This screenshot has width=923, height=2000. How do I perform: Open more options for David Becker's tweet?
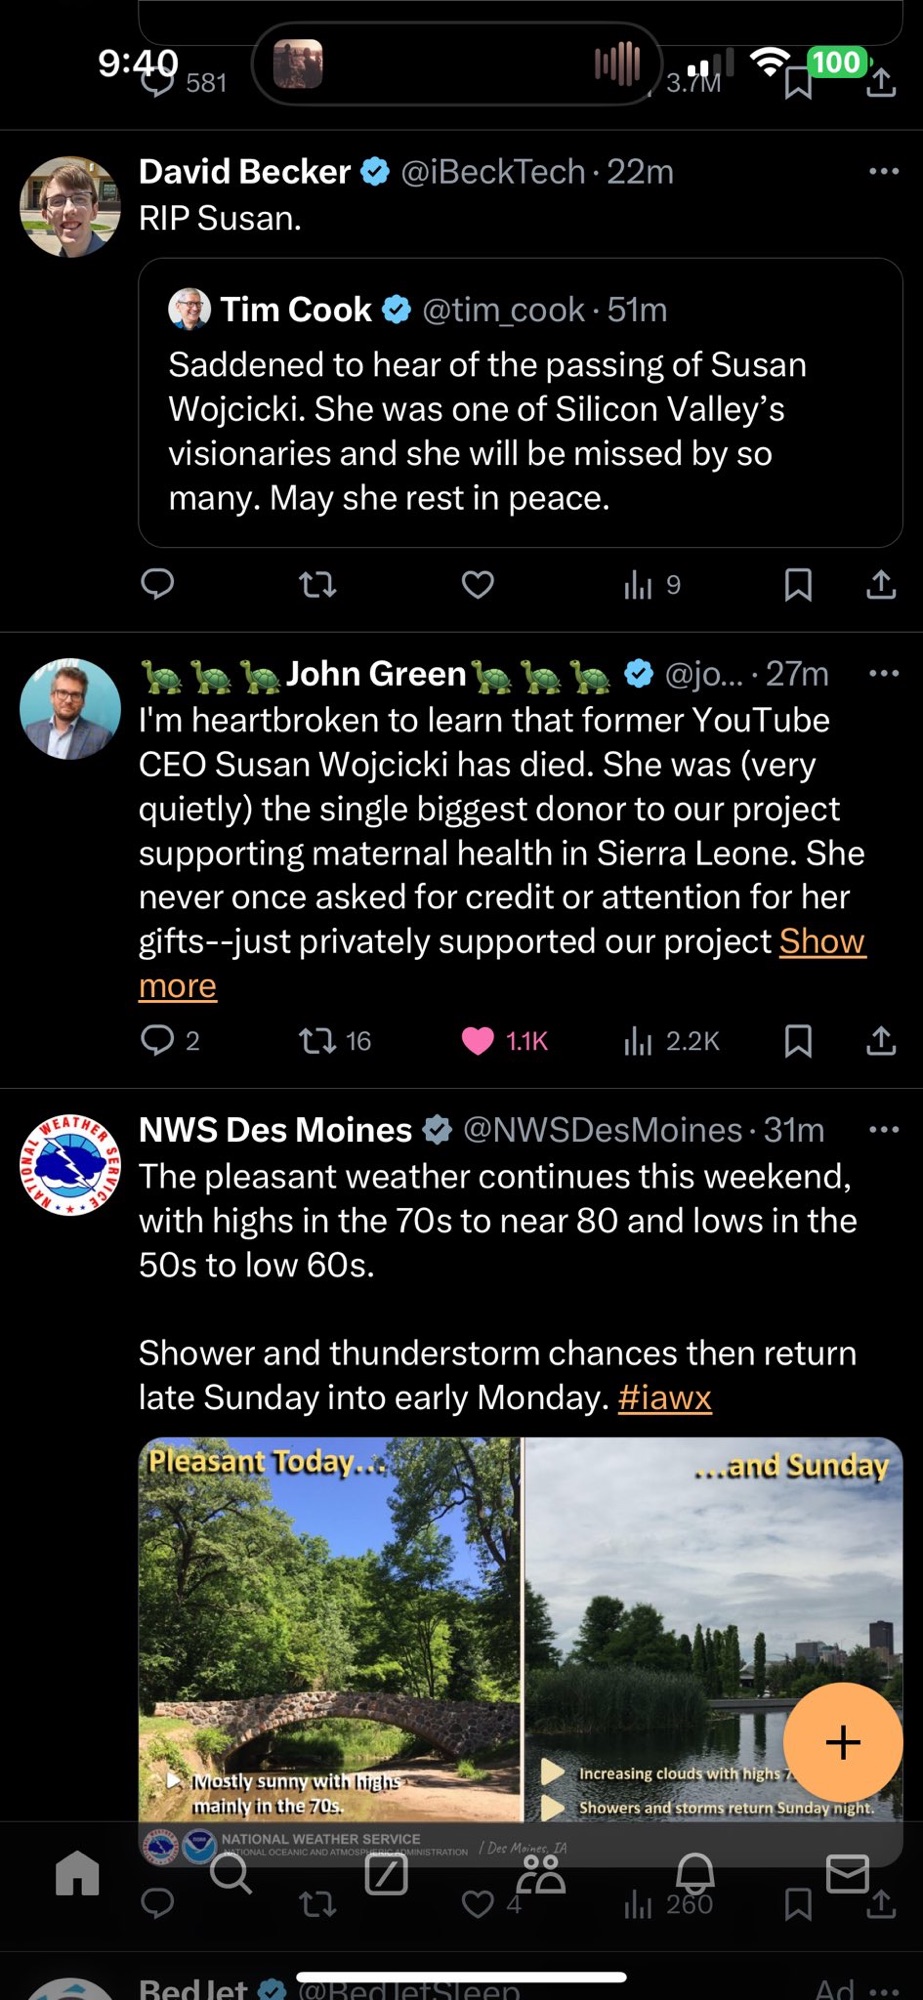pyautogui.click(x=884, y=172)
